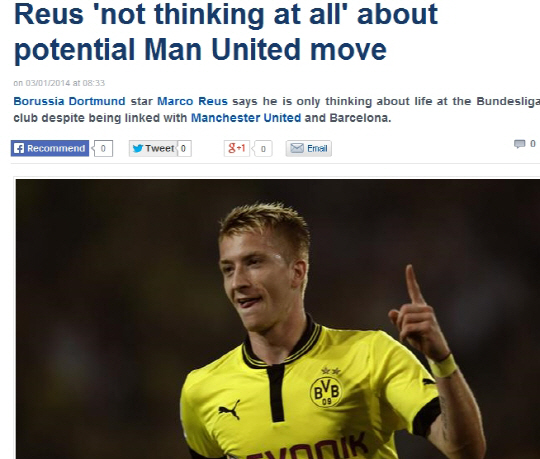Click the article photo of the Dortmund player
The height and width of the screenshot is (459, 540).
278,319
